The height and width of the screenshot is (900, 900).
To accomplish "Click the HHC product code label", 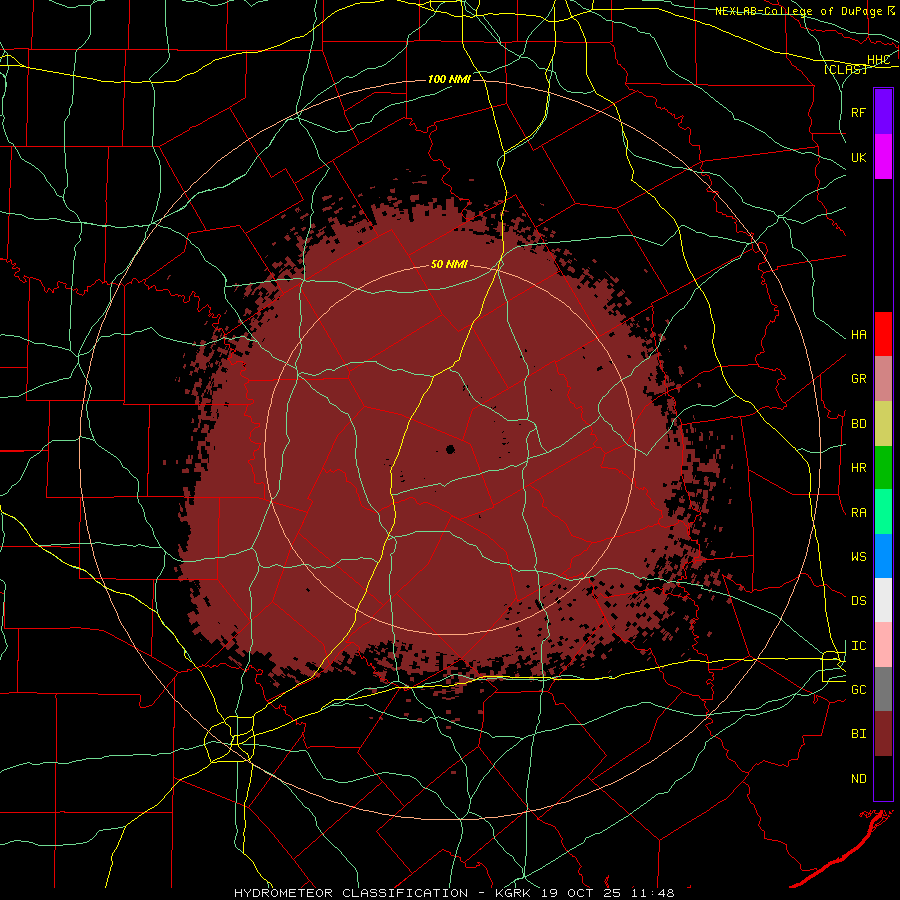I will coord(878,60).
